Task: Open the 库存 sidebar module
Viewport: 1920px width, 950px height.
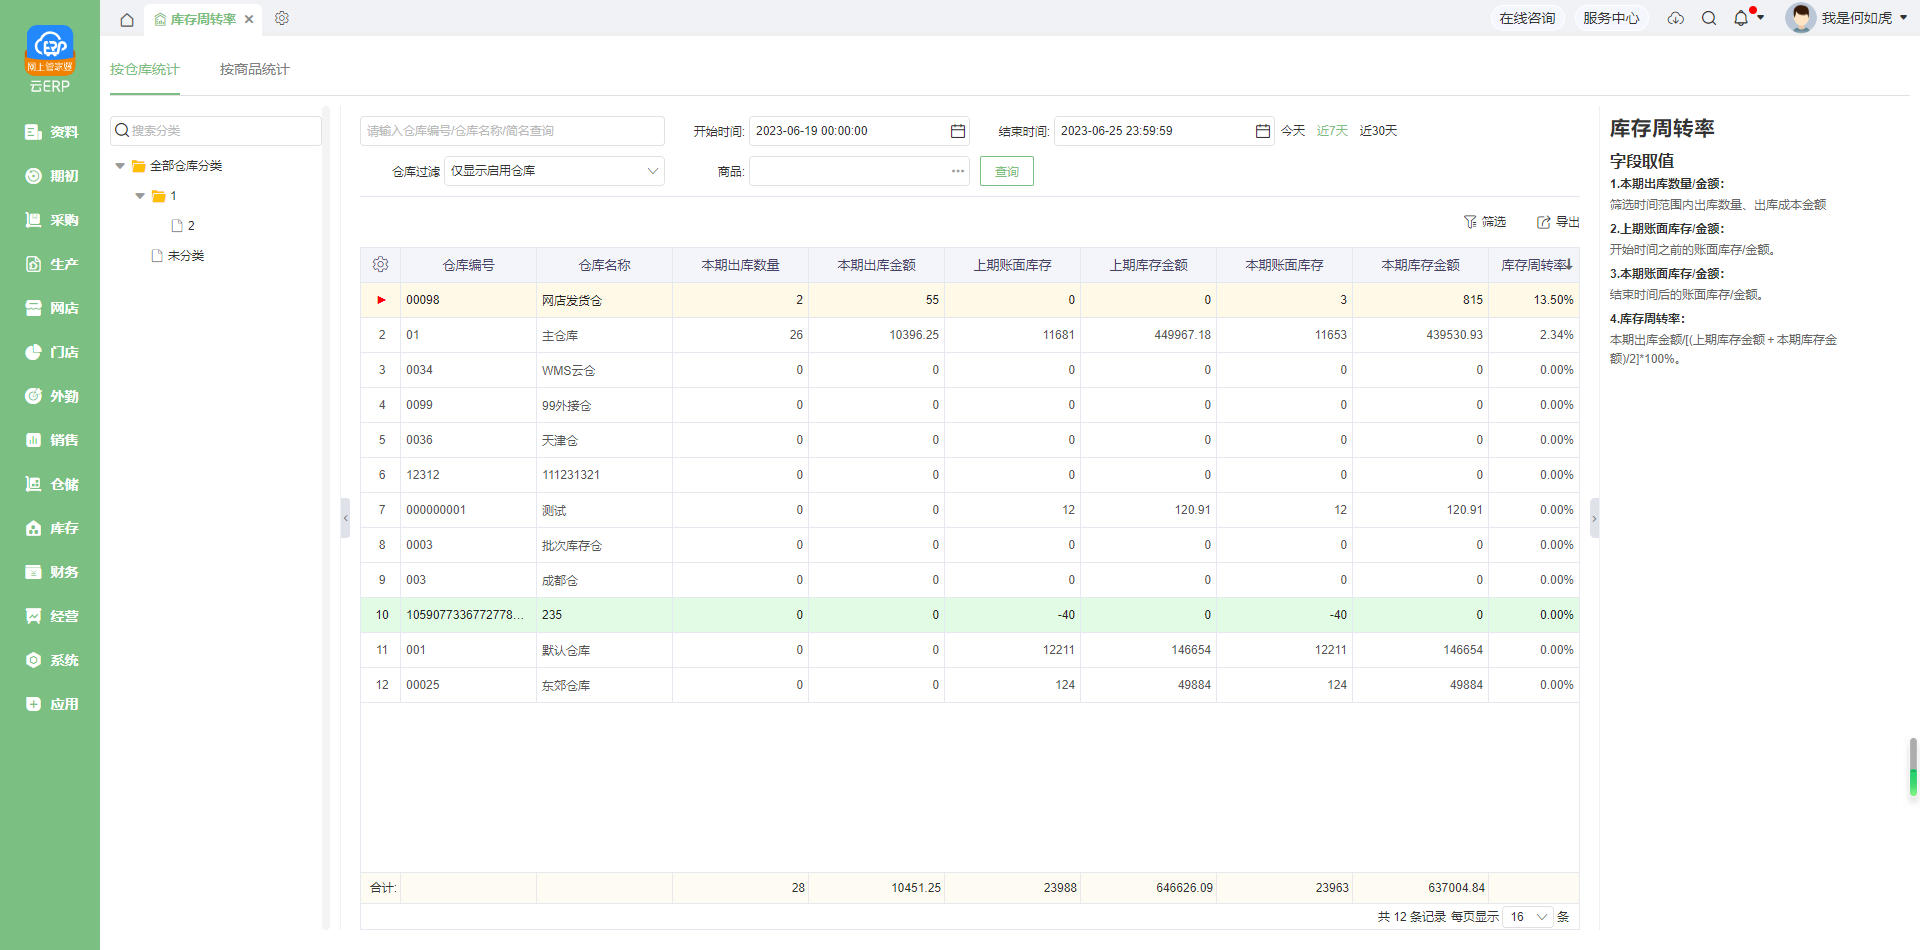Action: (x=50, y=528)
